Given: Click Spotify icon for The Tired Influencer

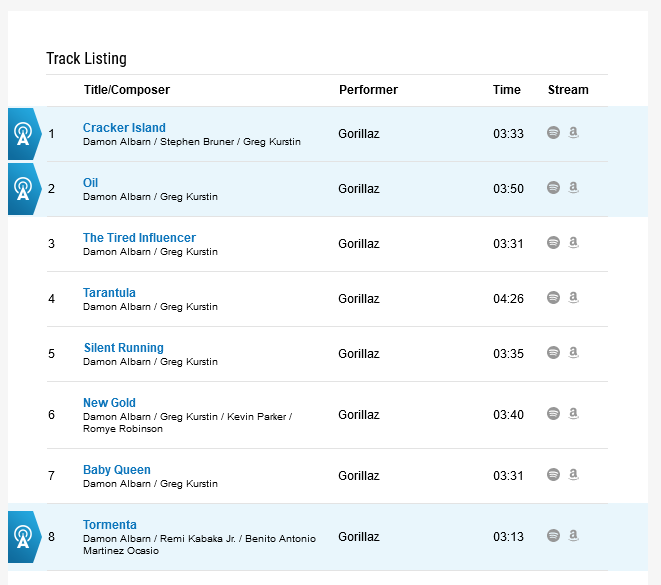Looking at the screenshot, I should 553,242.
